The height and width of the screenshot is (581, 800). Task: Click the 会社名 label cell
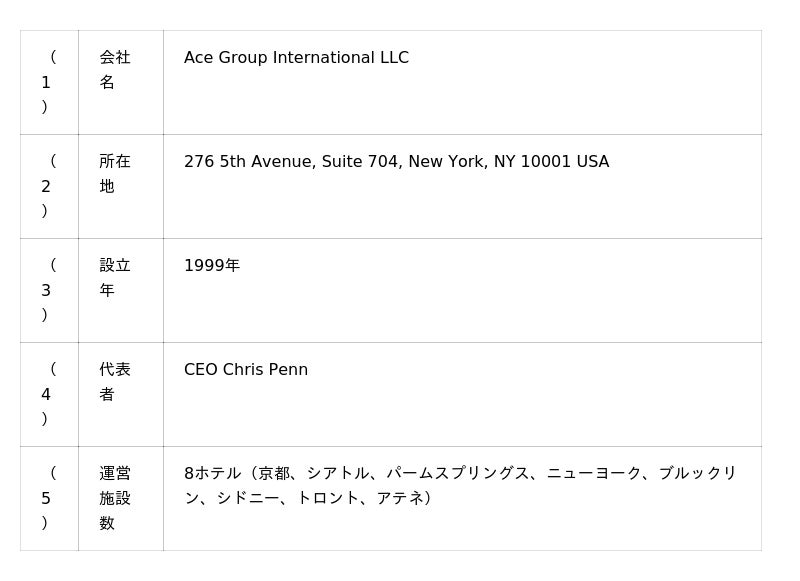tap(115, 70)
